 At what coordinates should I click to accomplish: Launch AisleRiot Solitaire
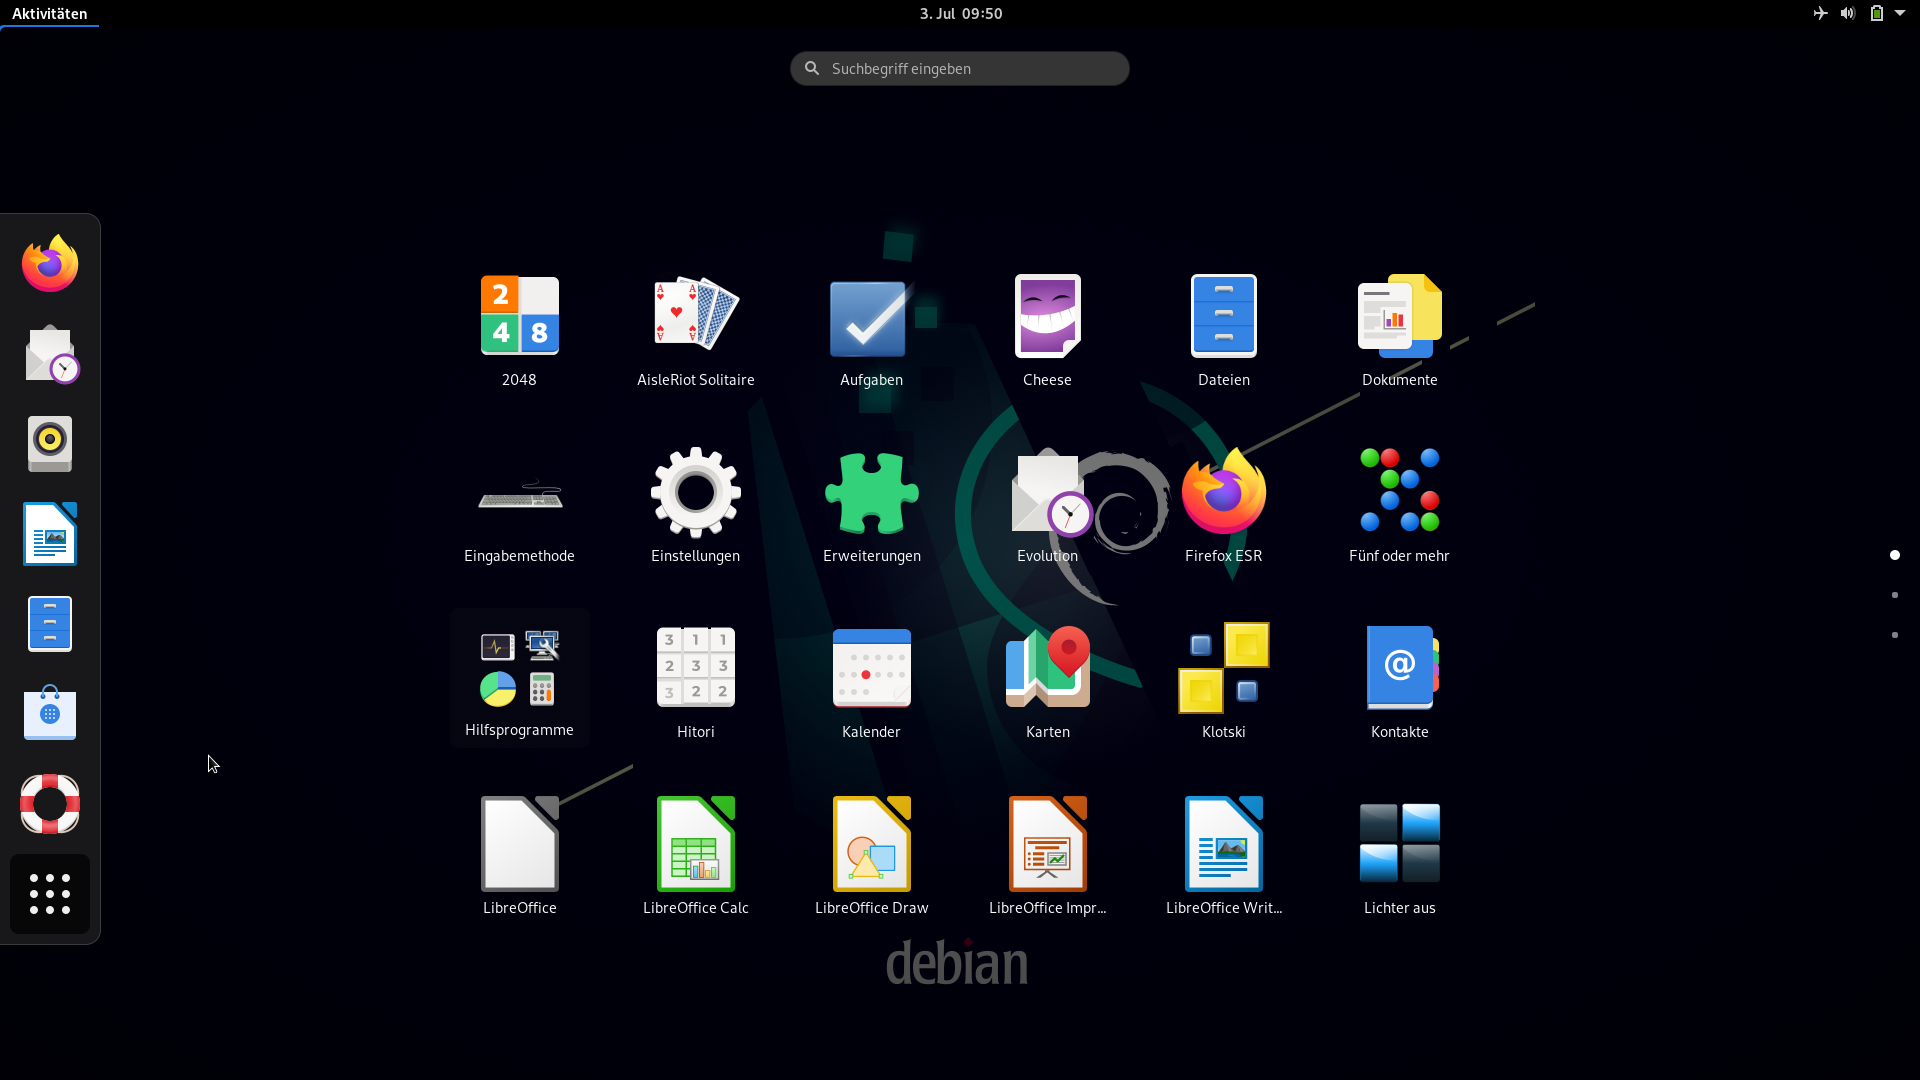(x=695, y=331)
